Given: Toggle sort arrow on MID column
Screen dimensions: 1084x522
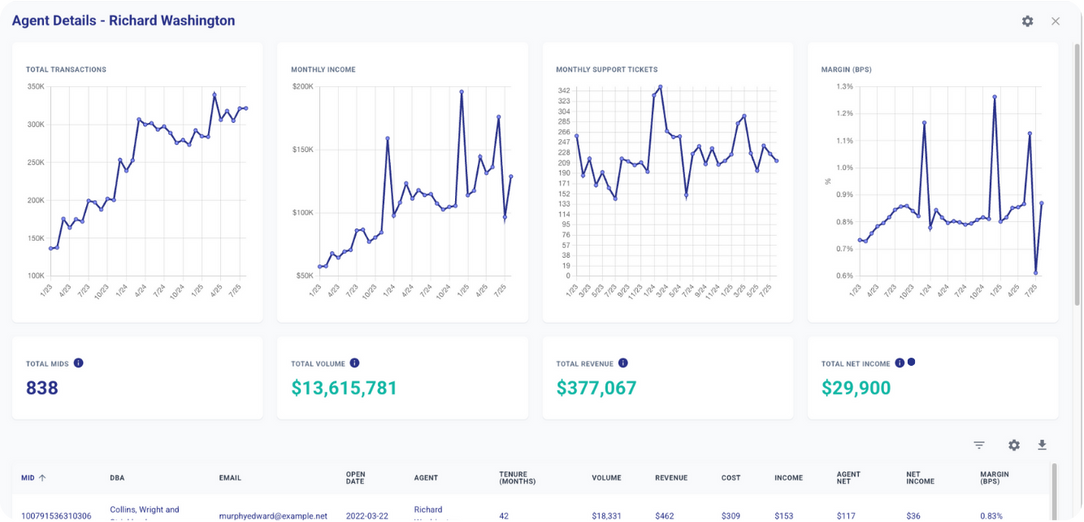Looking at the screenshot, I should pyautogui.click(x=43, y=478).
